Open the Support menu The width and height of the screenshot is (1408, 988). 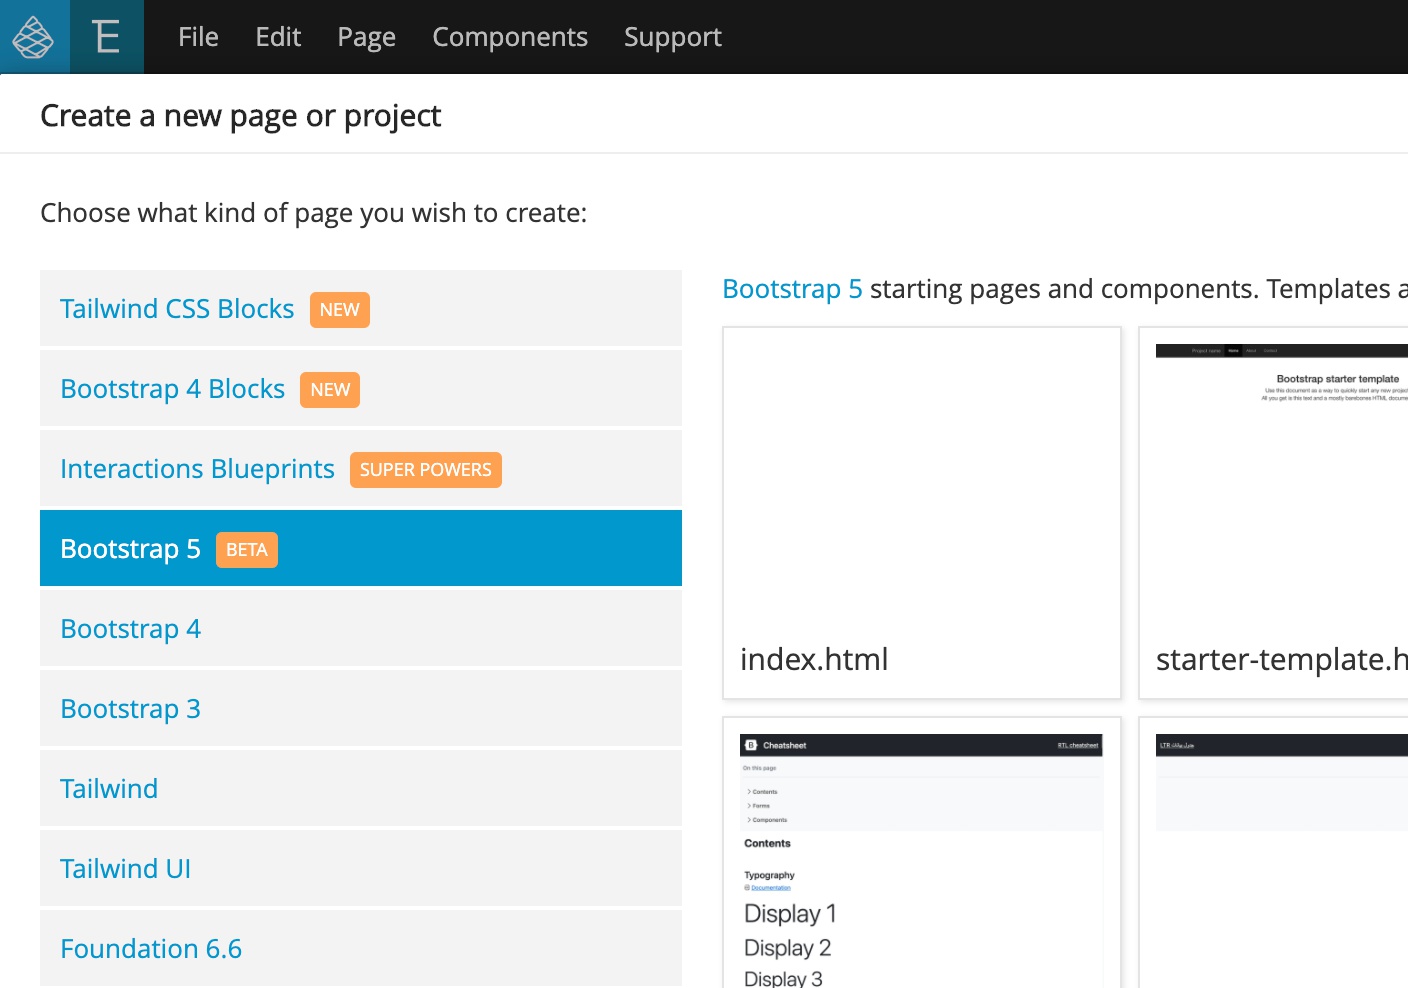[673, 37]
